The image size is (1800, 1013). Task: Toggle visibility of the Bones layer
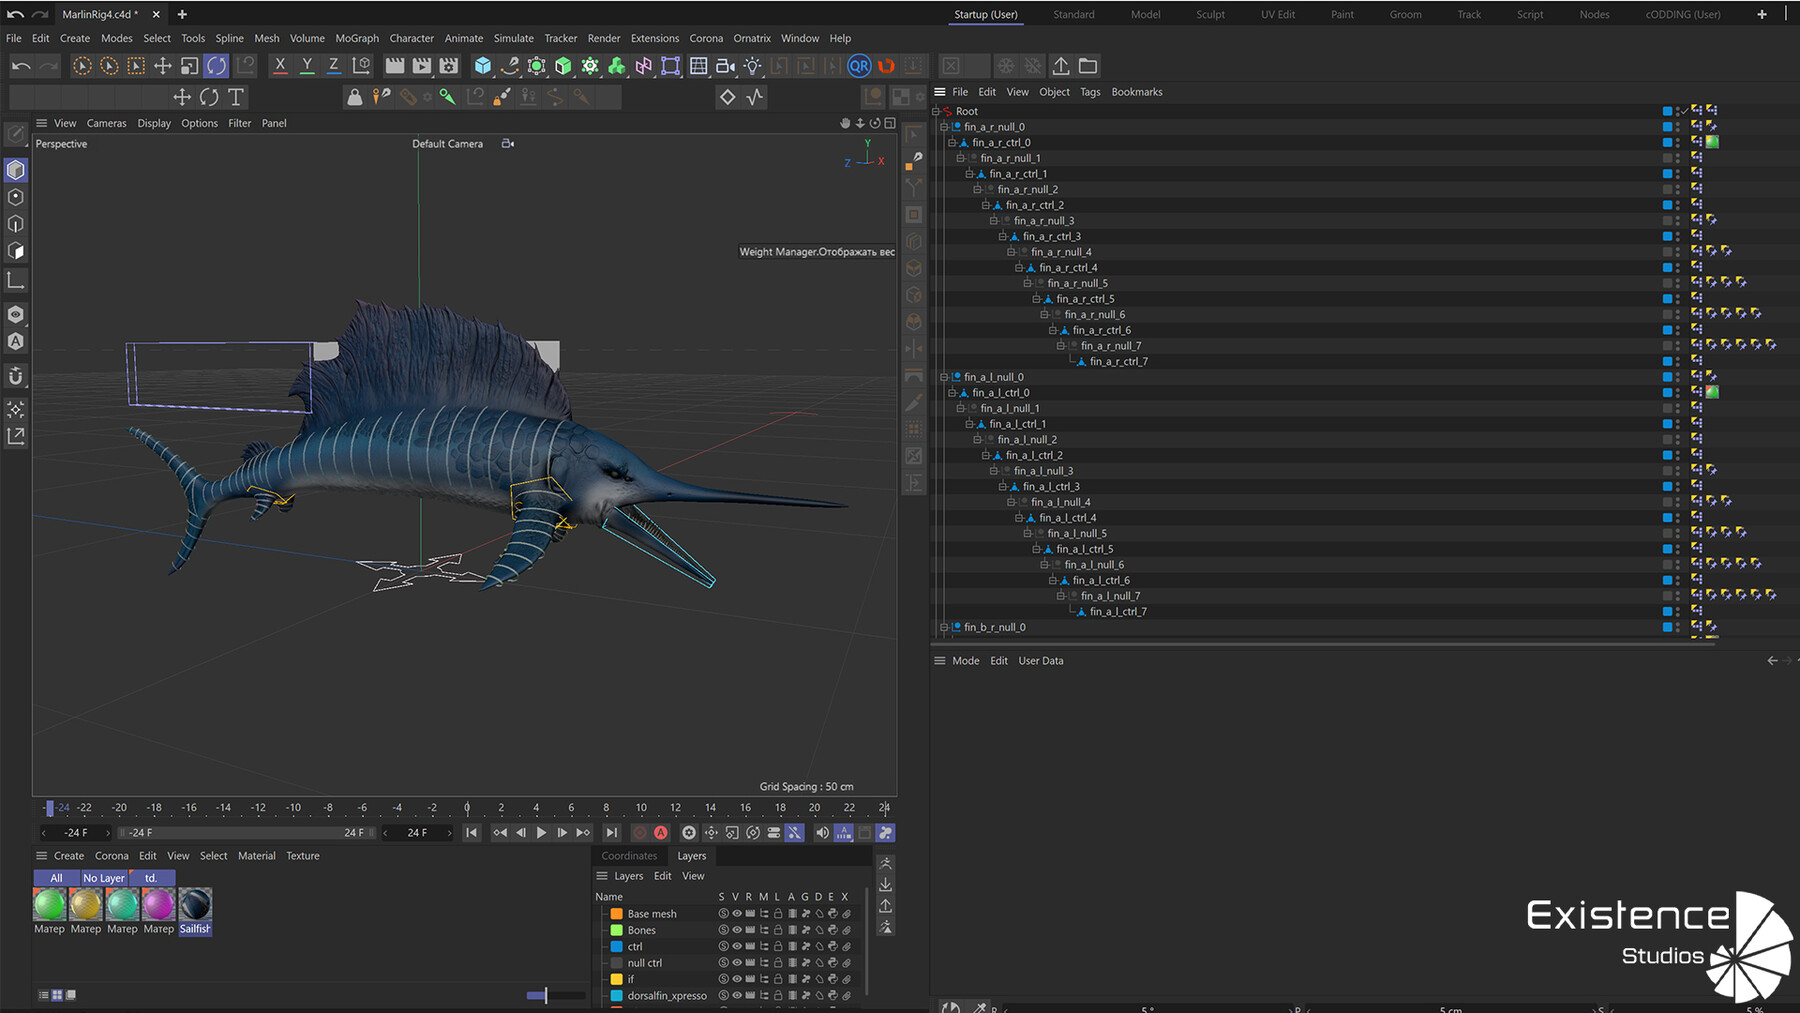(737, 930)
